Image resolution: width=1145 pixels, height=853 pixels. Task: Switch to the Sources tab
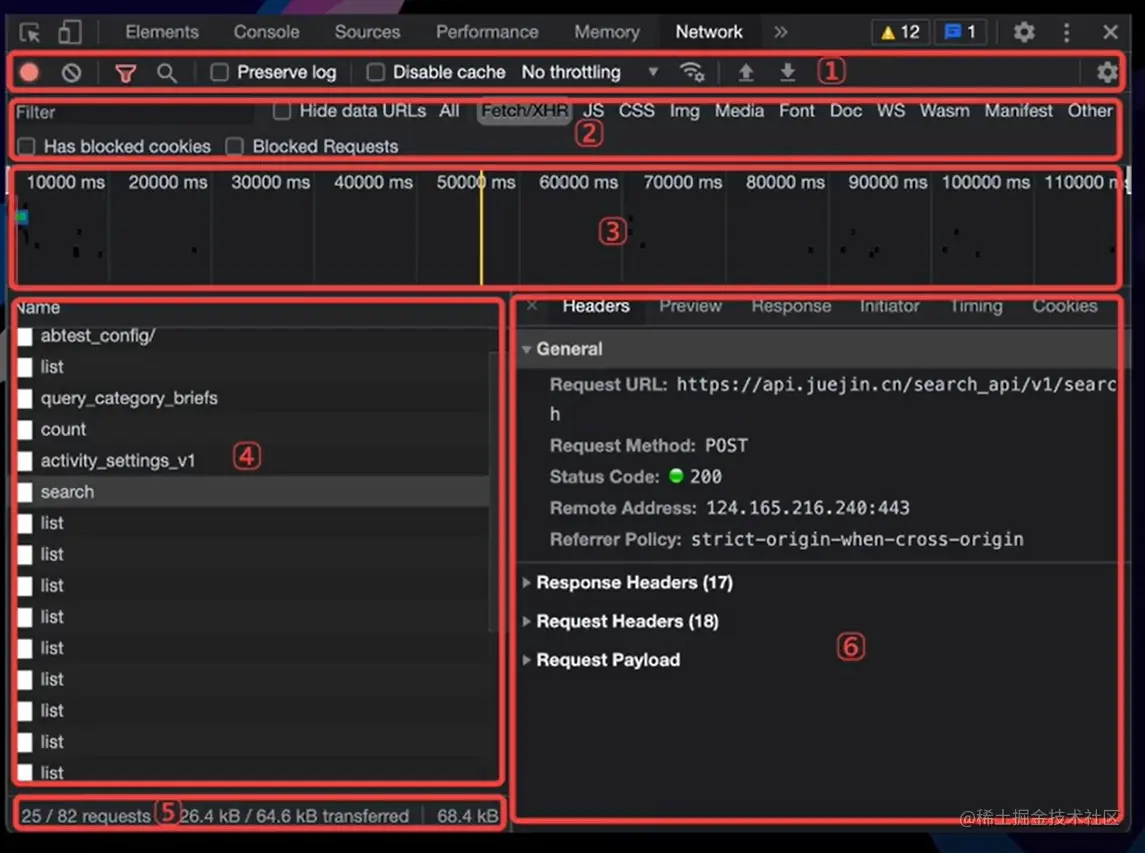[x=367, y=32]
